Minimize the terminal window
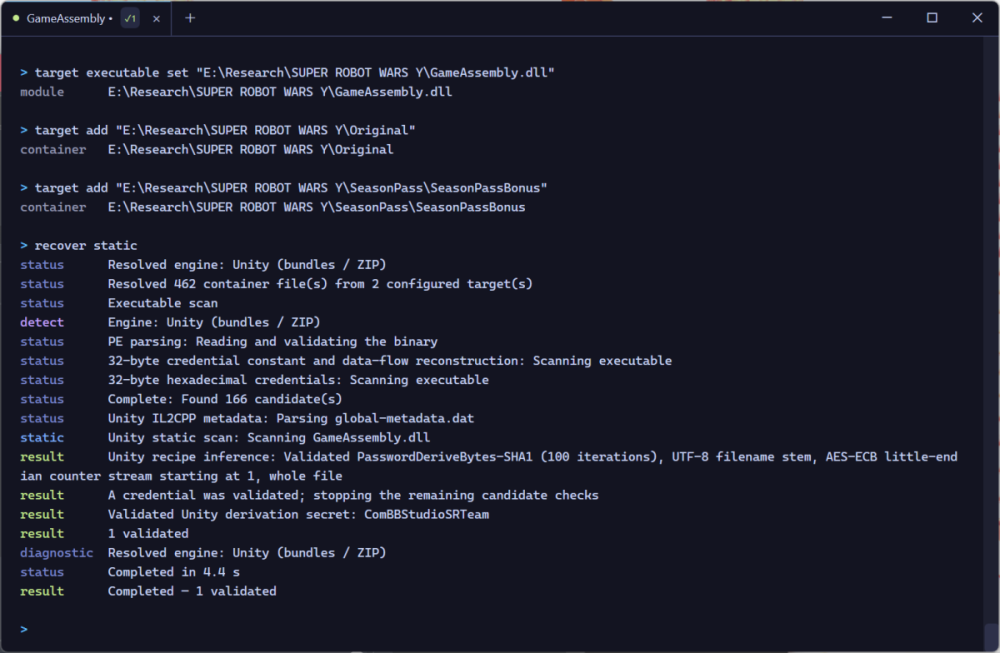Viewport: 1000px width, 653px height. tap(886, 18)
